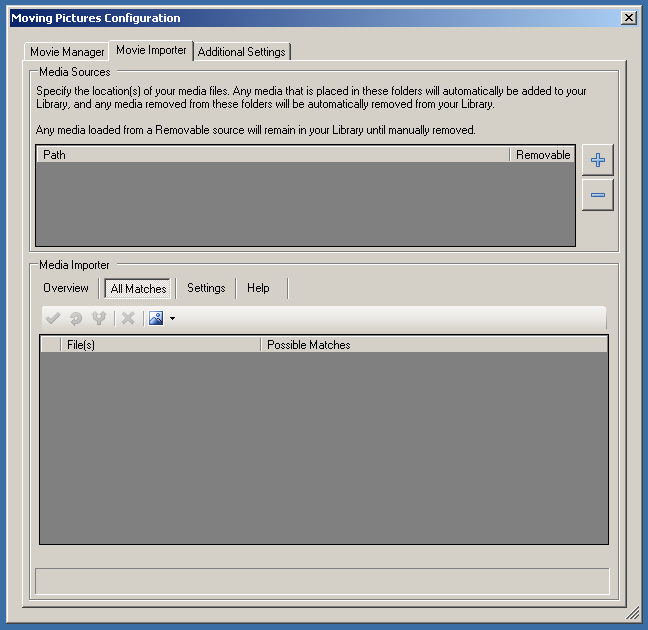Open the Additional Settings tab
Screen dimensions: 648x630
point(241,52)
